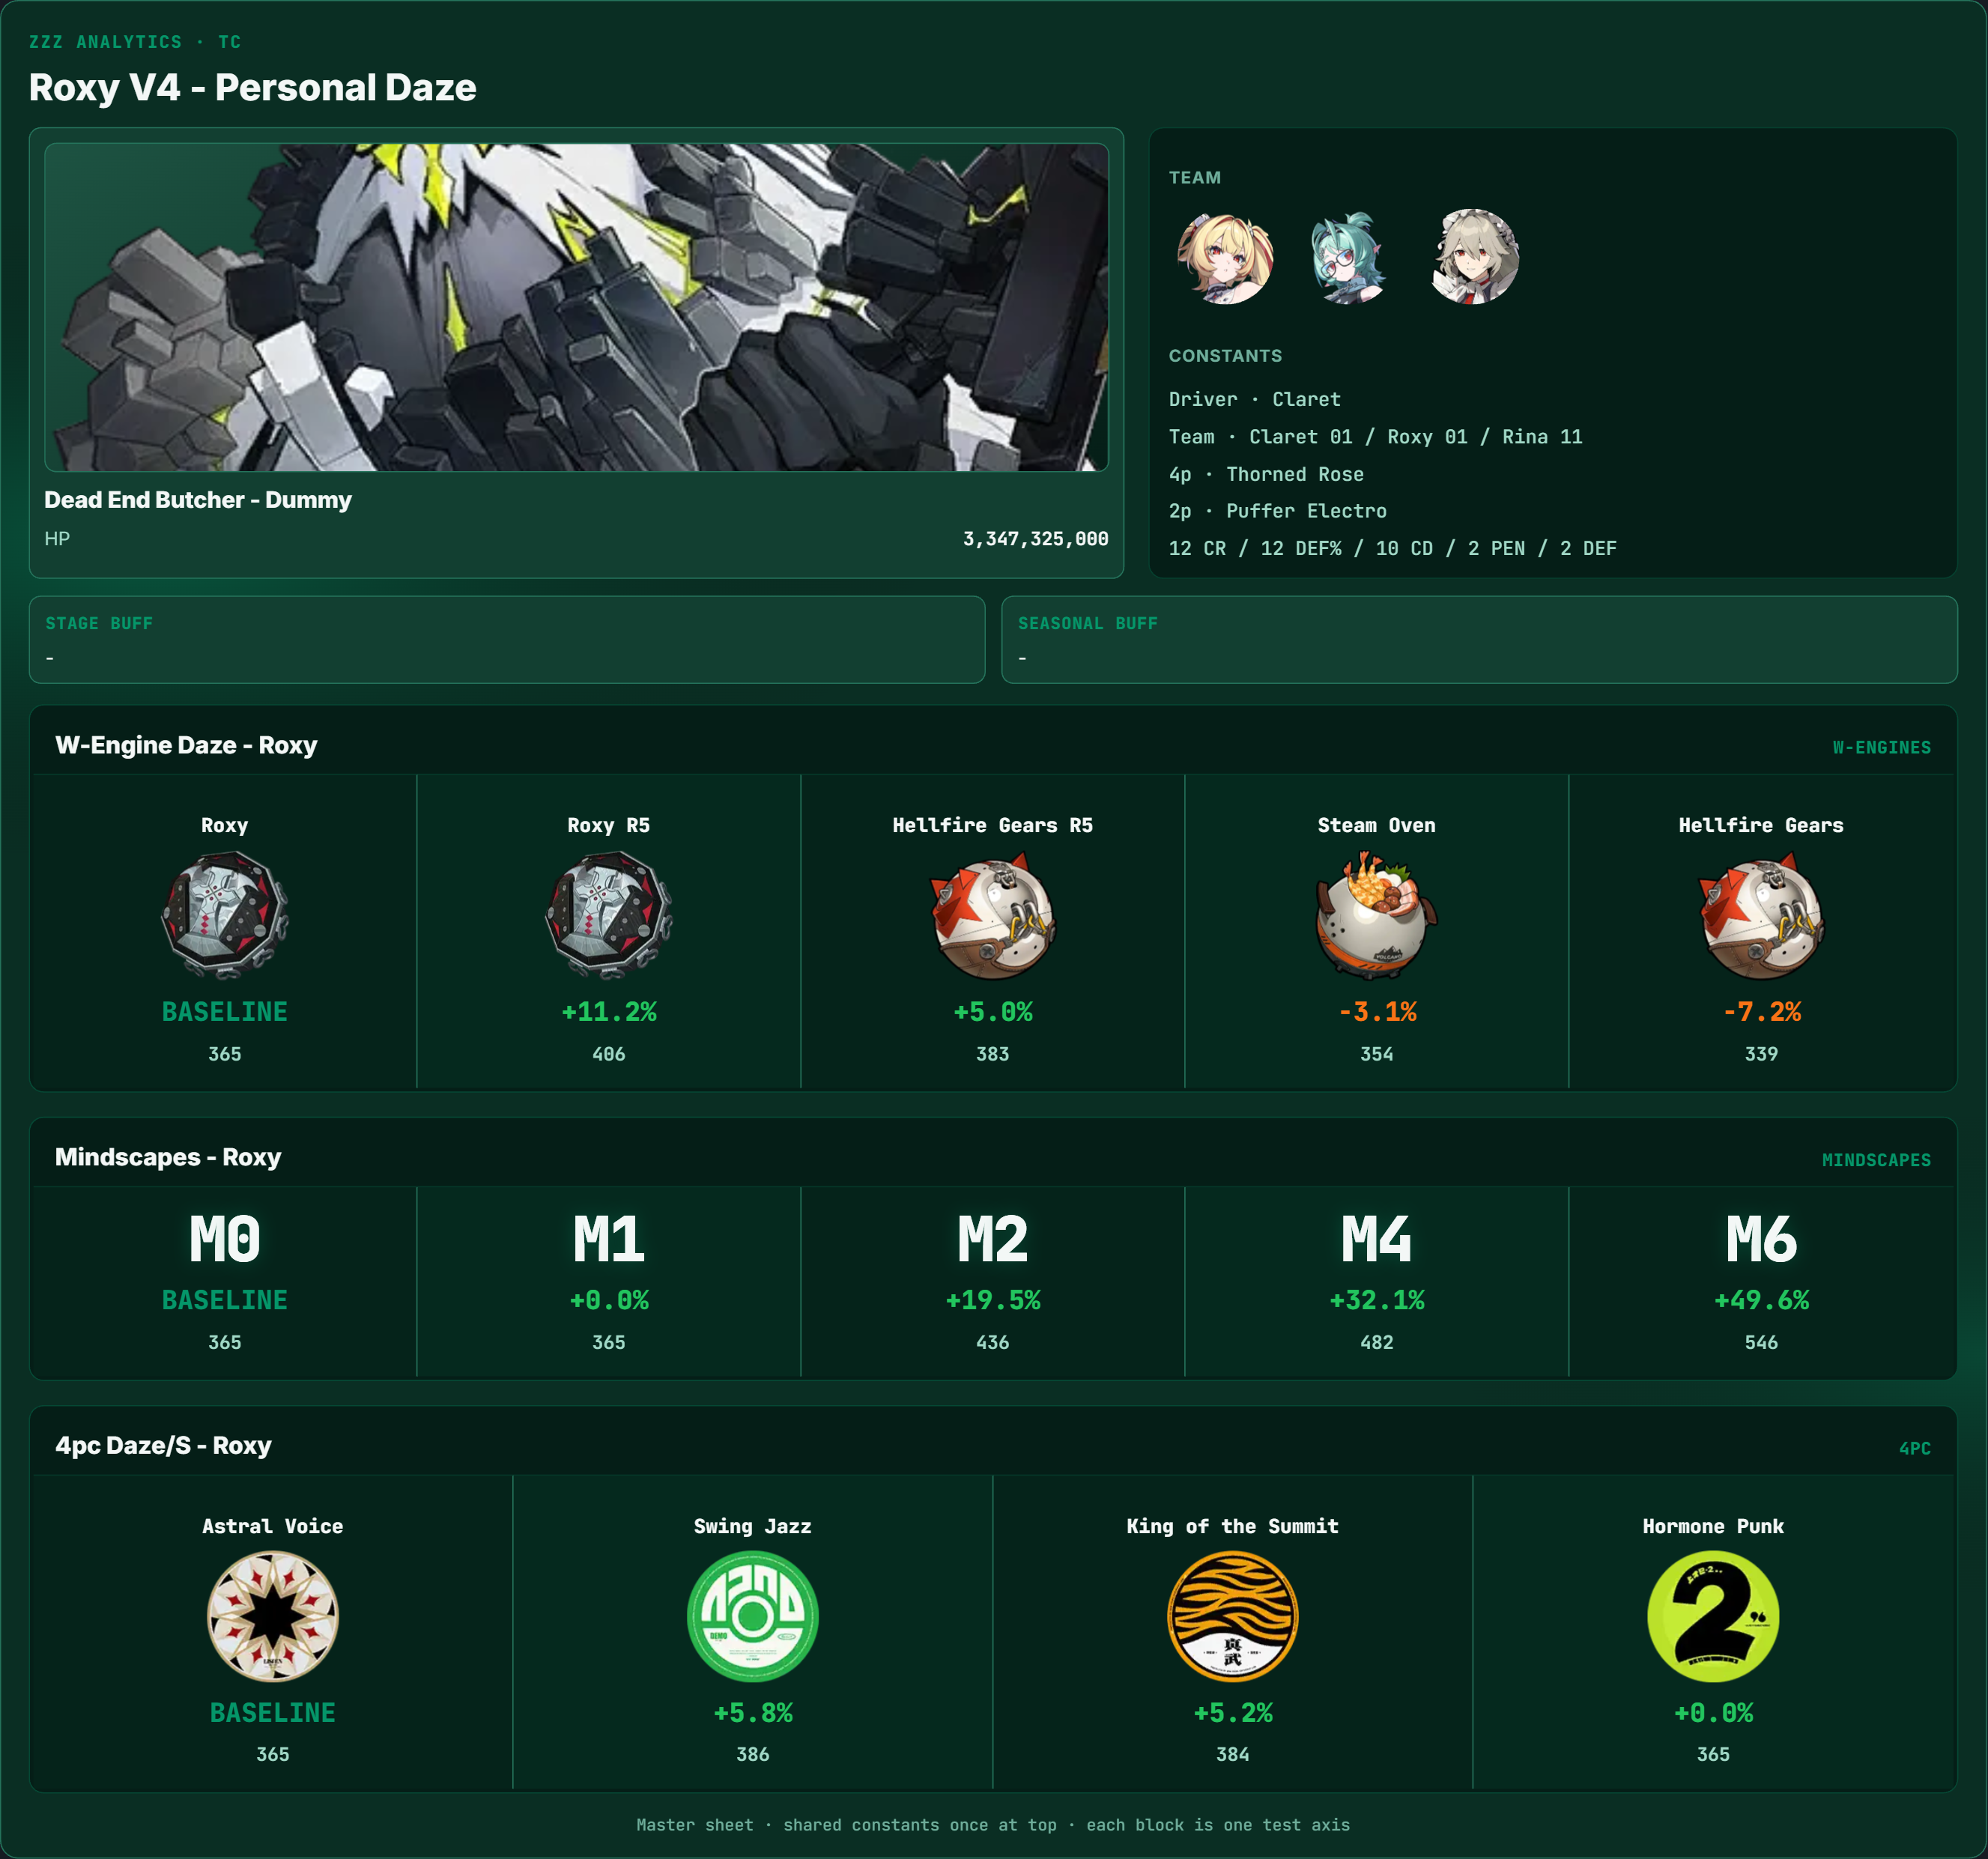Click the W-engine icon under Hellfire Gears at -7.2%
Viewport: 1988px width, 1859px height.
point(1761,915)
